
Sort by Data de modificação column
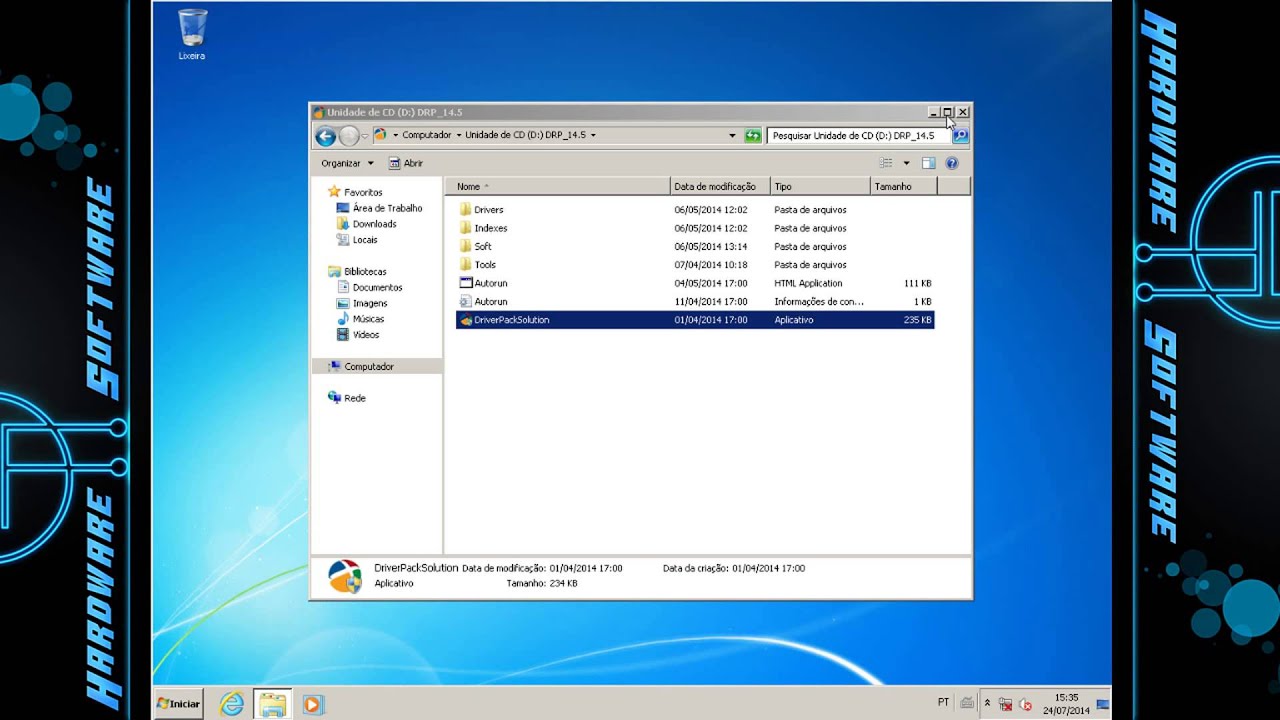pyautogui.click(x=720, y=187)
